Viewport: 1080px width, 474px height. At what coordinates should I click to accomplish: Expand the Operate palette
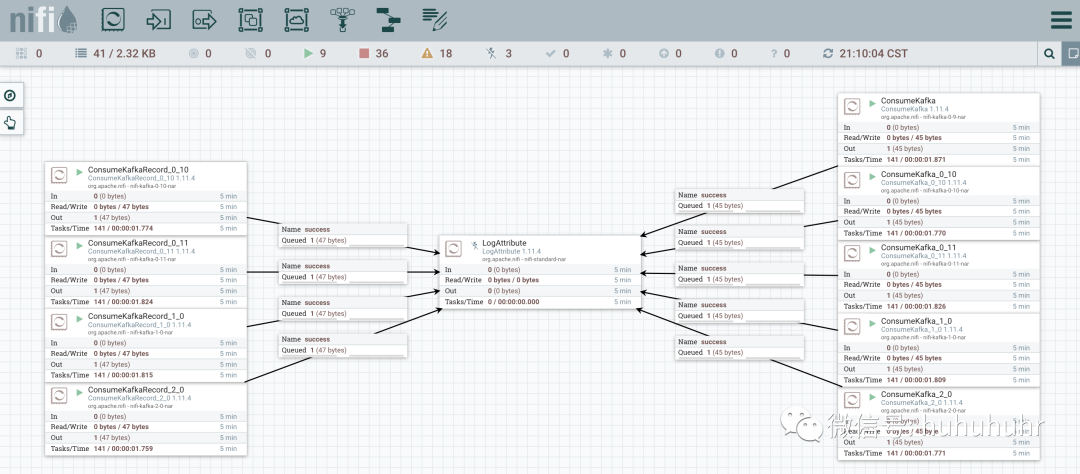10,123
